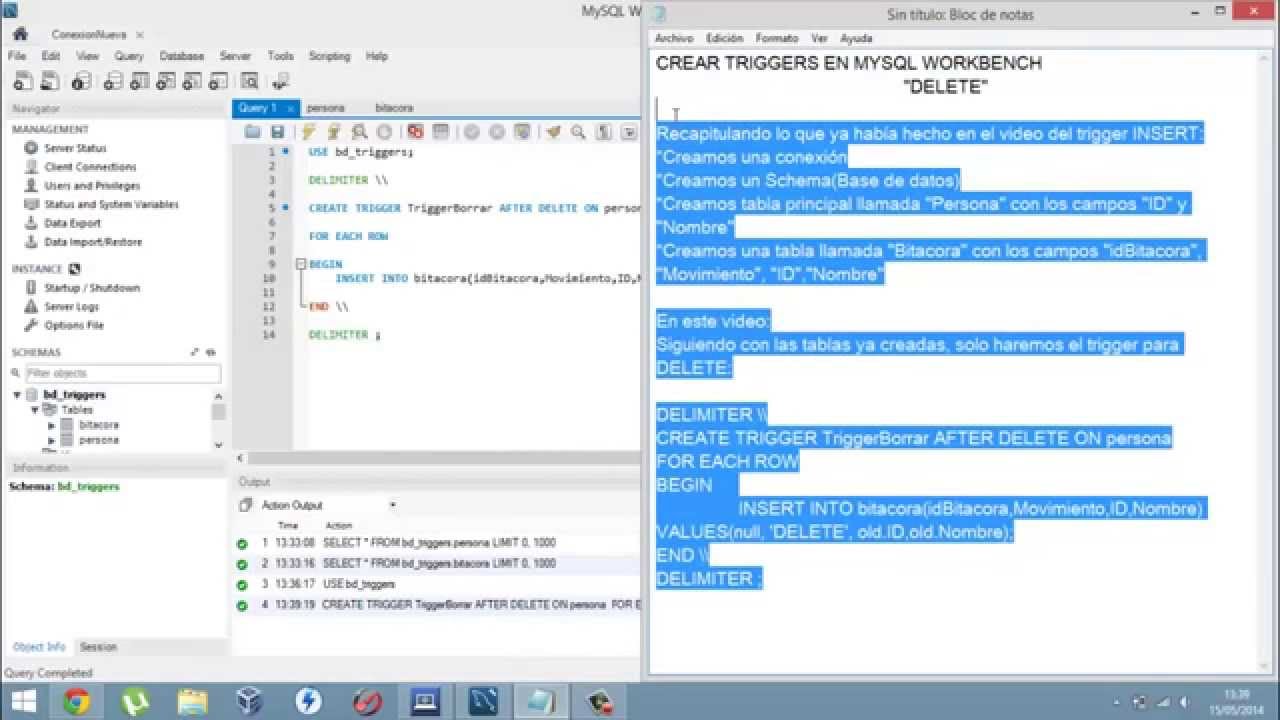Open SQL script file toolbar icon
1280x720 pixels.
pyautogui.click(x=49, y=81)
